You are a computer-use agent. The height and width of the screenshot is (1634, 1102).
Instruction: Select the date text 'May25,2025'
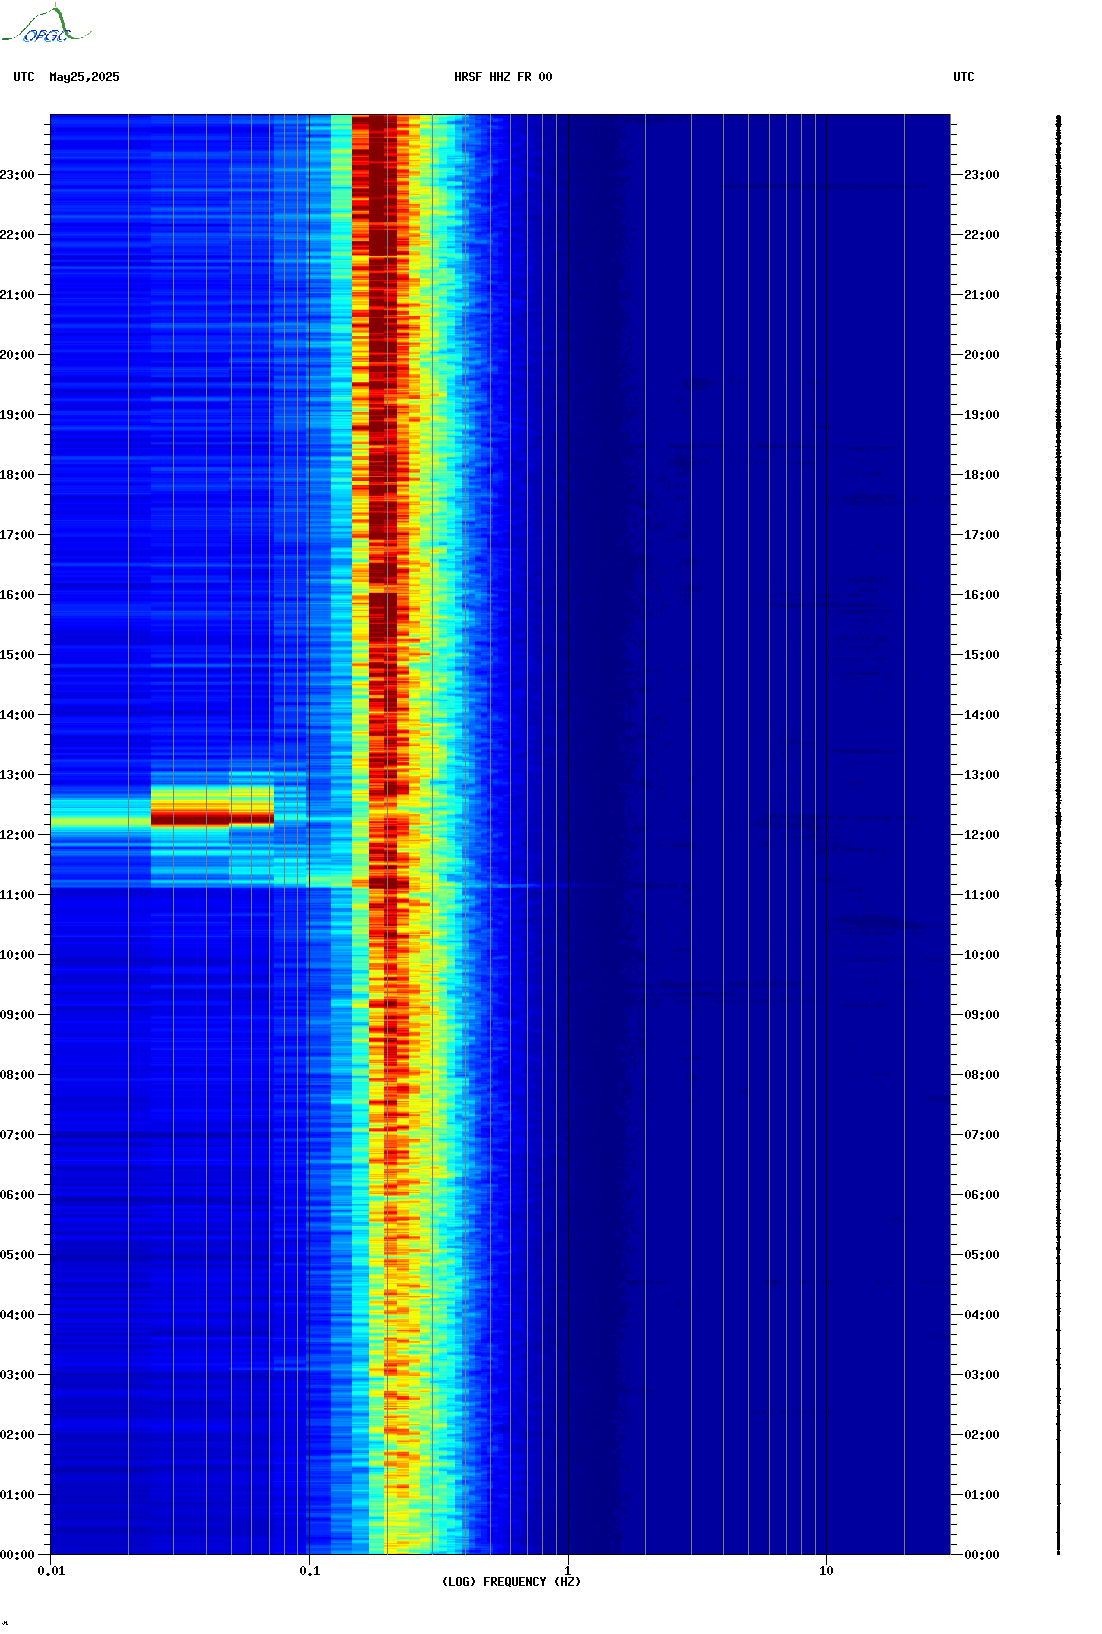84,77
